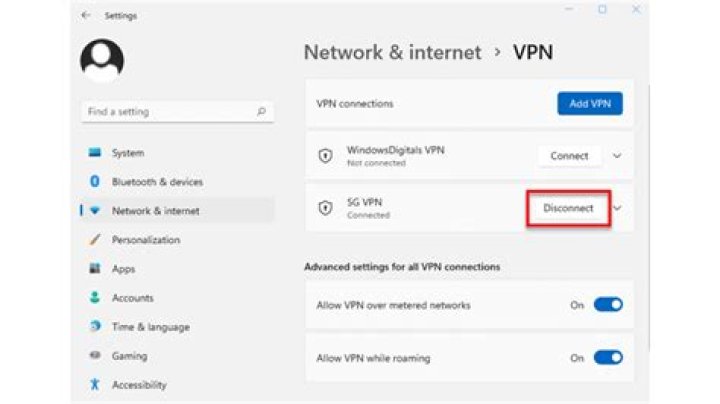This screenshot has width=720, height=404.
Task: Connect to WindowsDigitals VPN
Action: click(569, 156)
